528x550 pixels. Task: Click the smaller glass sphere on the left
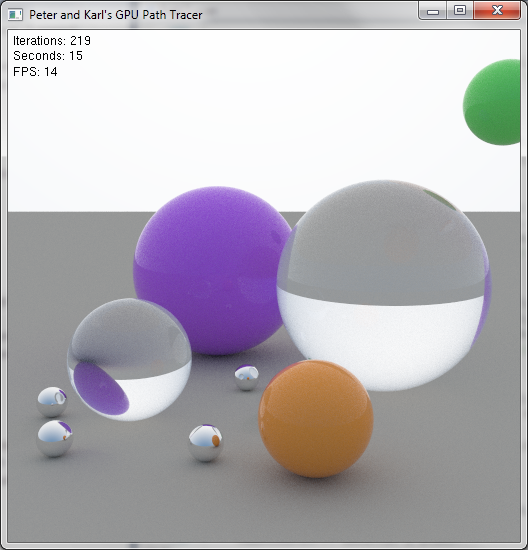click(x=129, y=360)
